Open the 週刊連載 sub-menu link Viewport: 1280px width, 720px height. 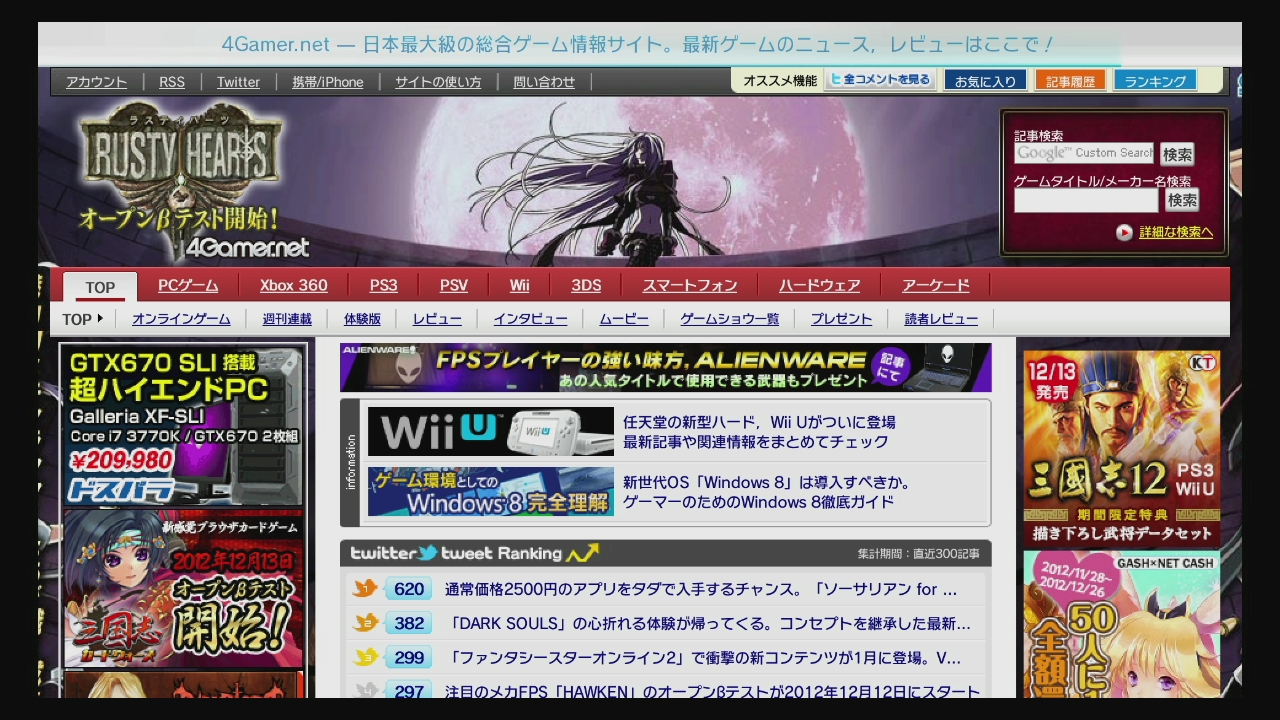(287, 319)
